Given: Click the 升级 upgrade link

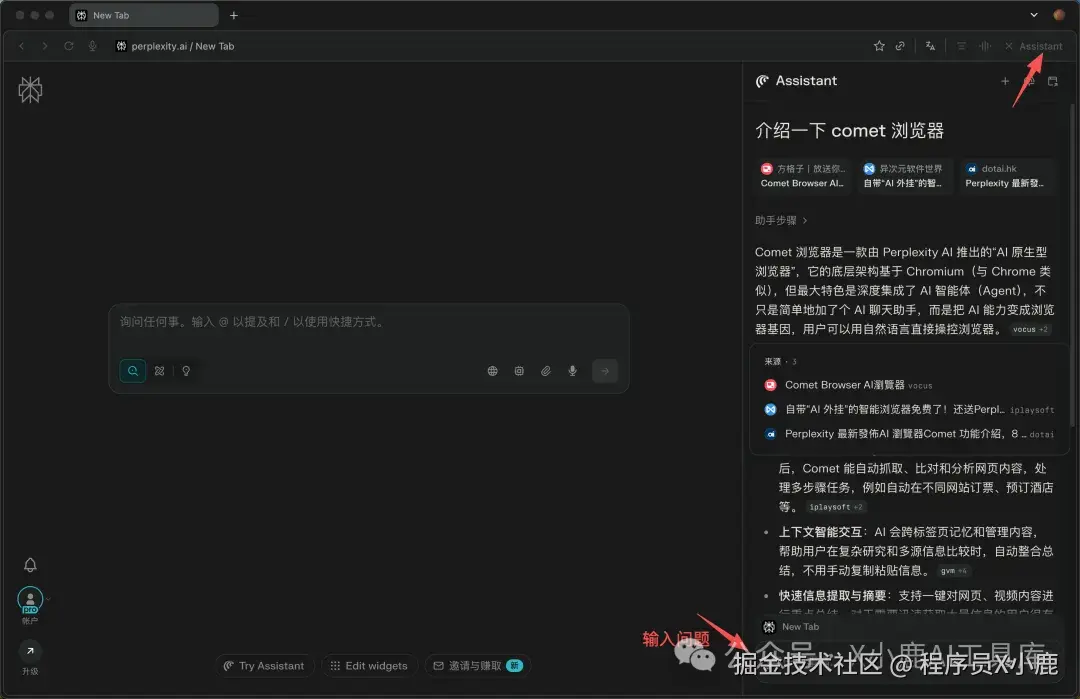Looking at the screenshot, I should [30, 655].
